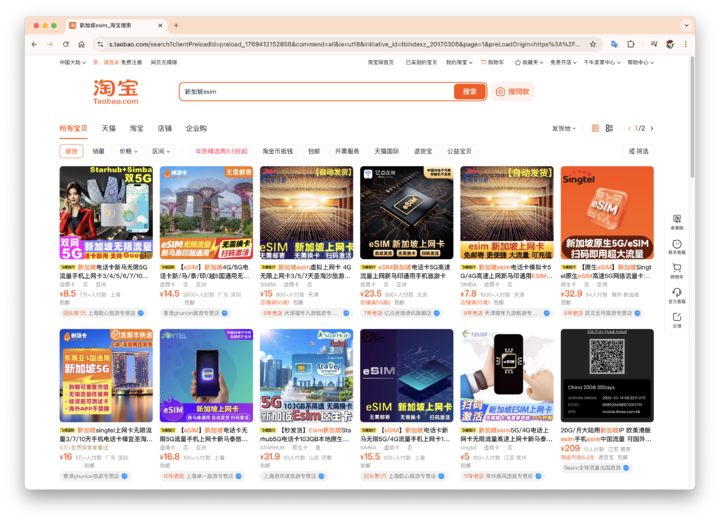Open the contact message sidebar icon
Image resolution: width=720 pixels, height=522 pixels.
677,246
